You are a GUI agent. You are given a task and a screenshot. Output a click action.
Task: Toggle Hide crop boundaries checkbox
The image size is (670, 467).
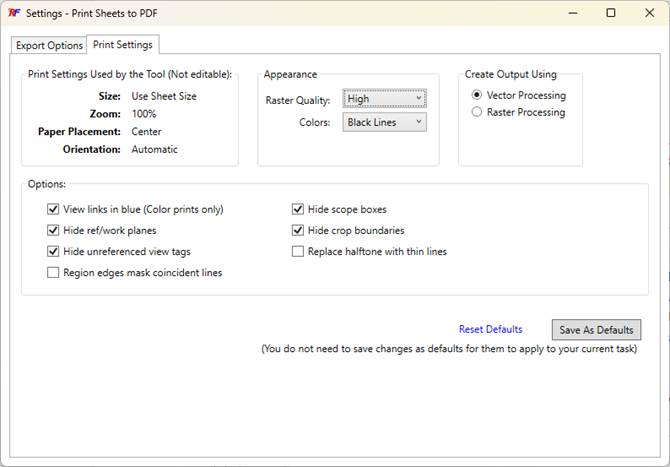(298, 231)
